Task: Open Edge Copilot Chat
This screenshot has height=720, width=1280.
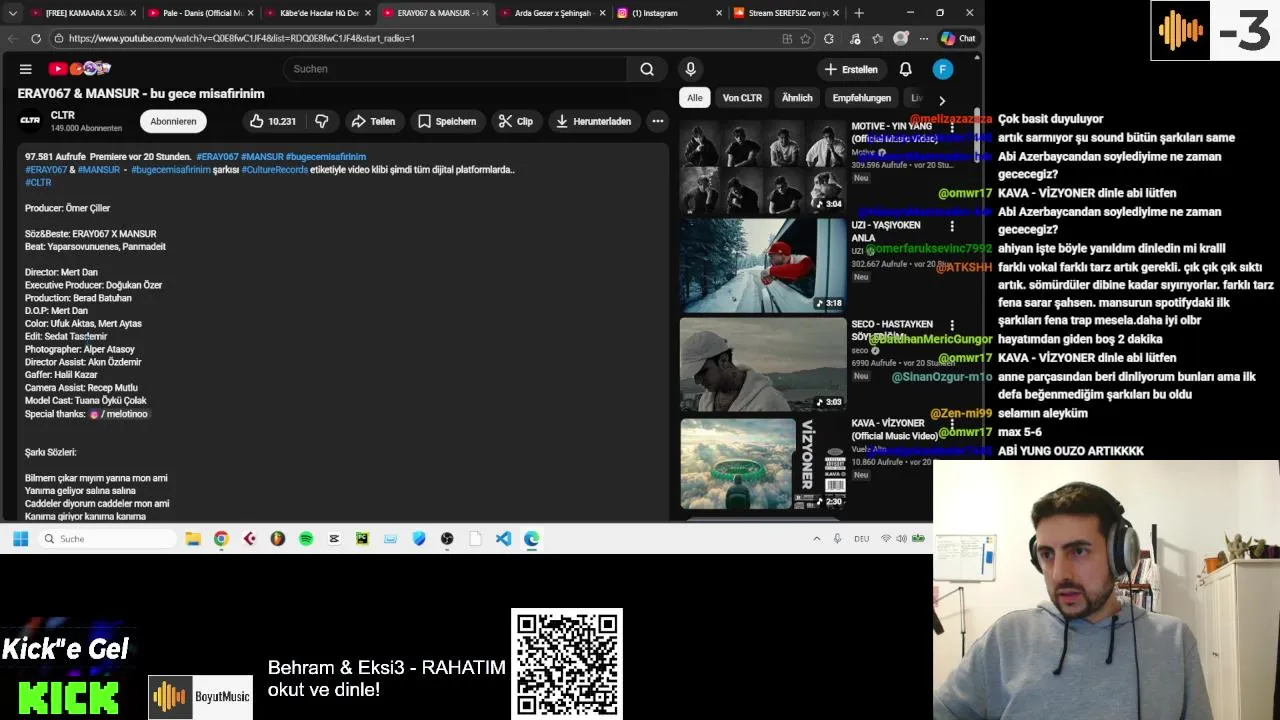Action: click(958, 38)
